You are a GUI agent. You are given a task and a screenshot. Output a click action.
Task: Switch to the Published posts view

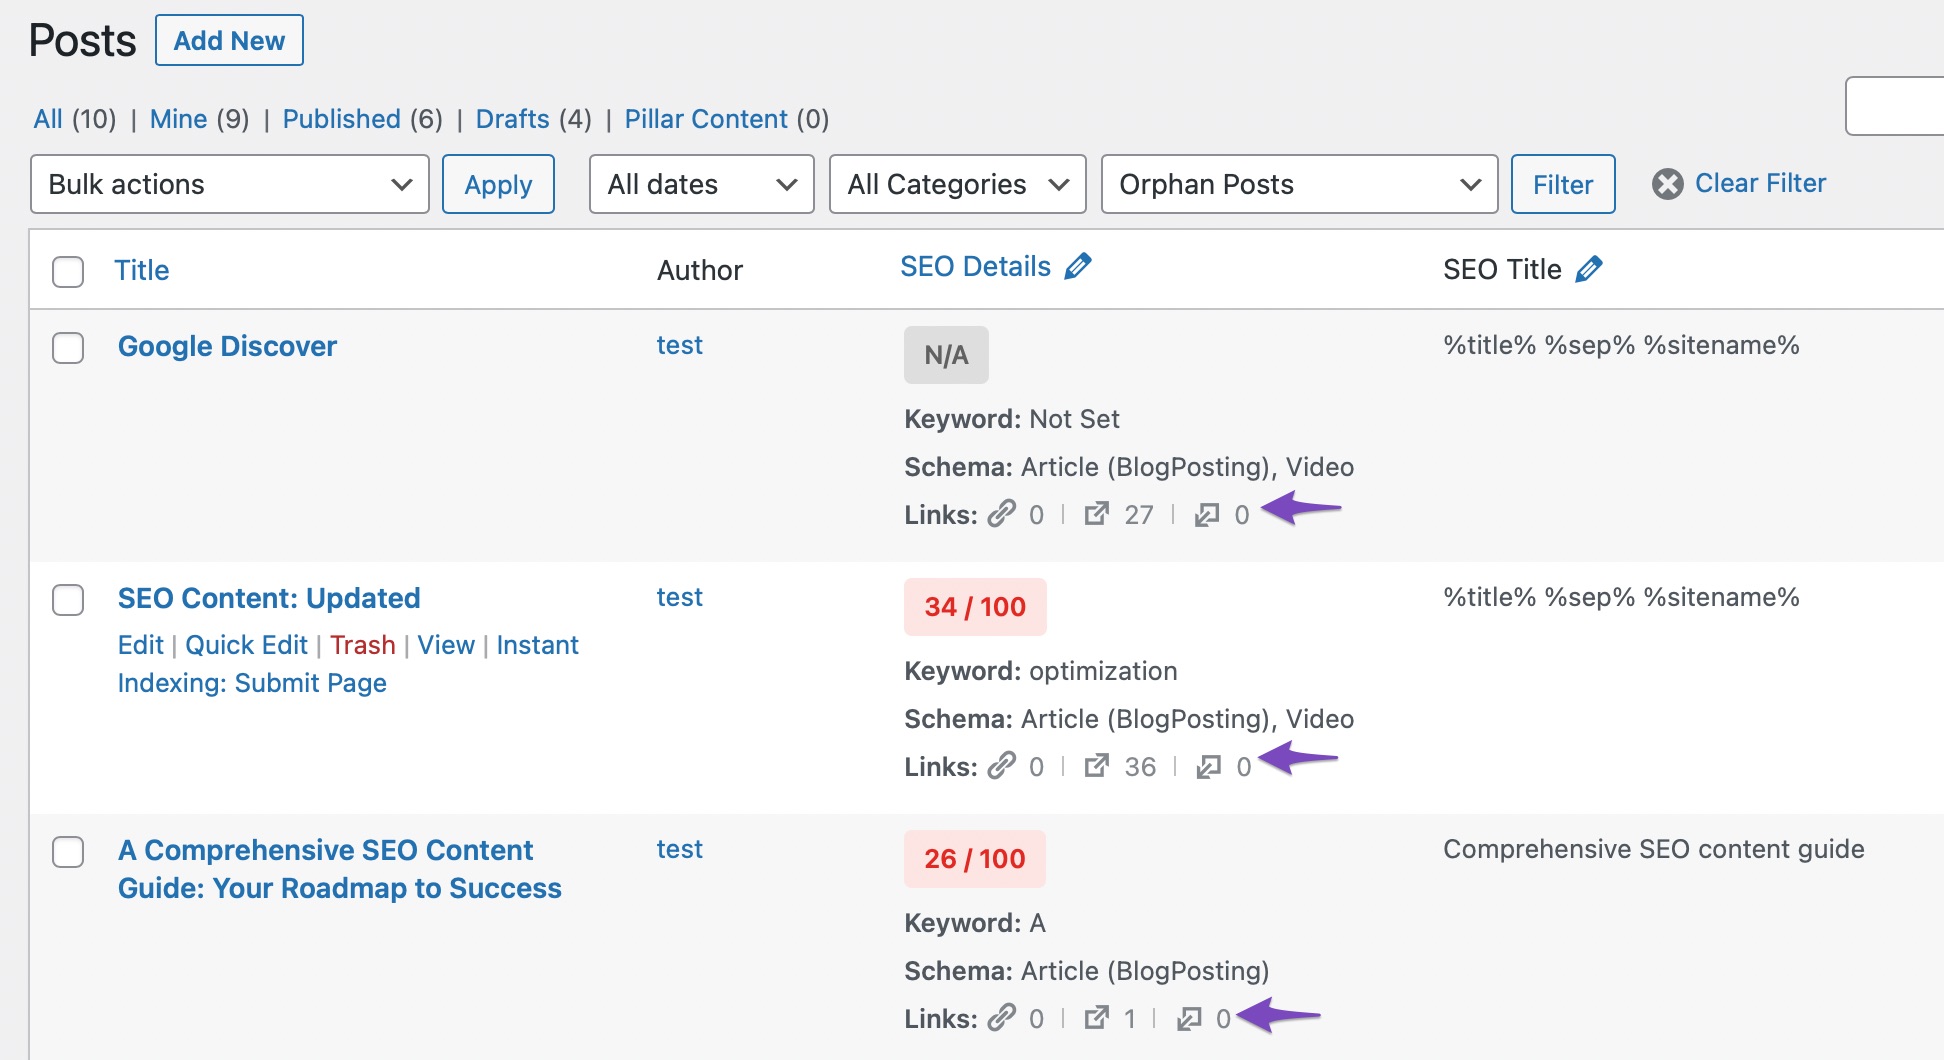click(341, 119)
